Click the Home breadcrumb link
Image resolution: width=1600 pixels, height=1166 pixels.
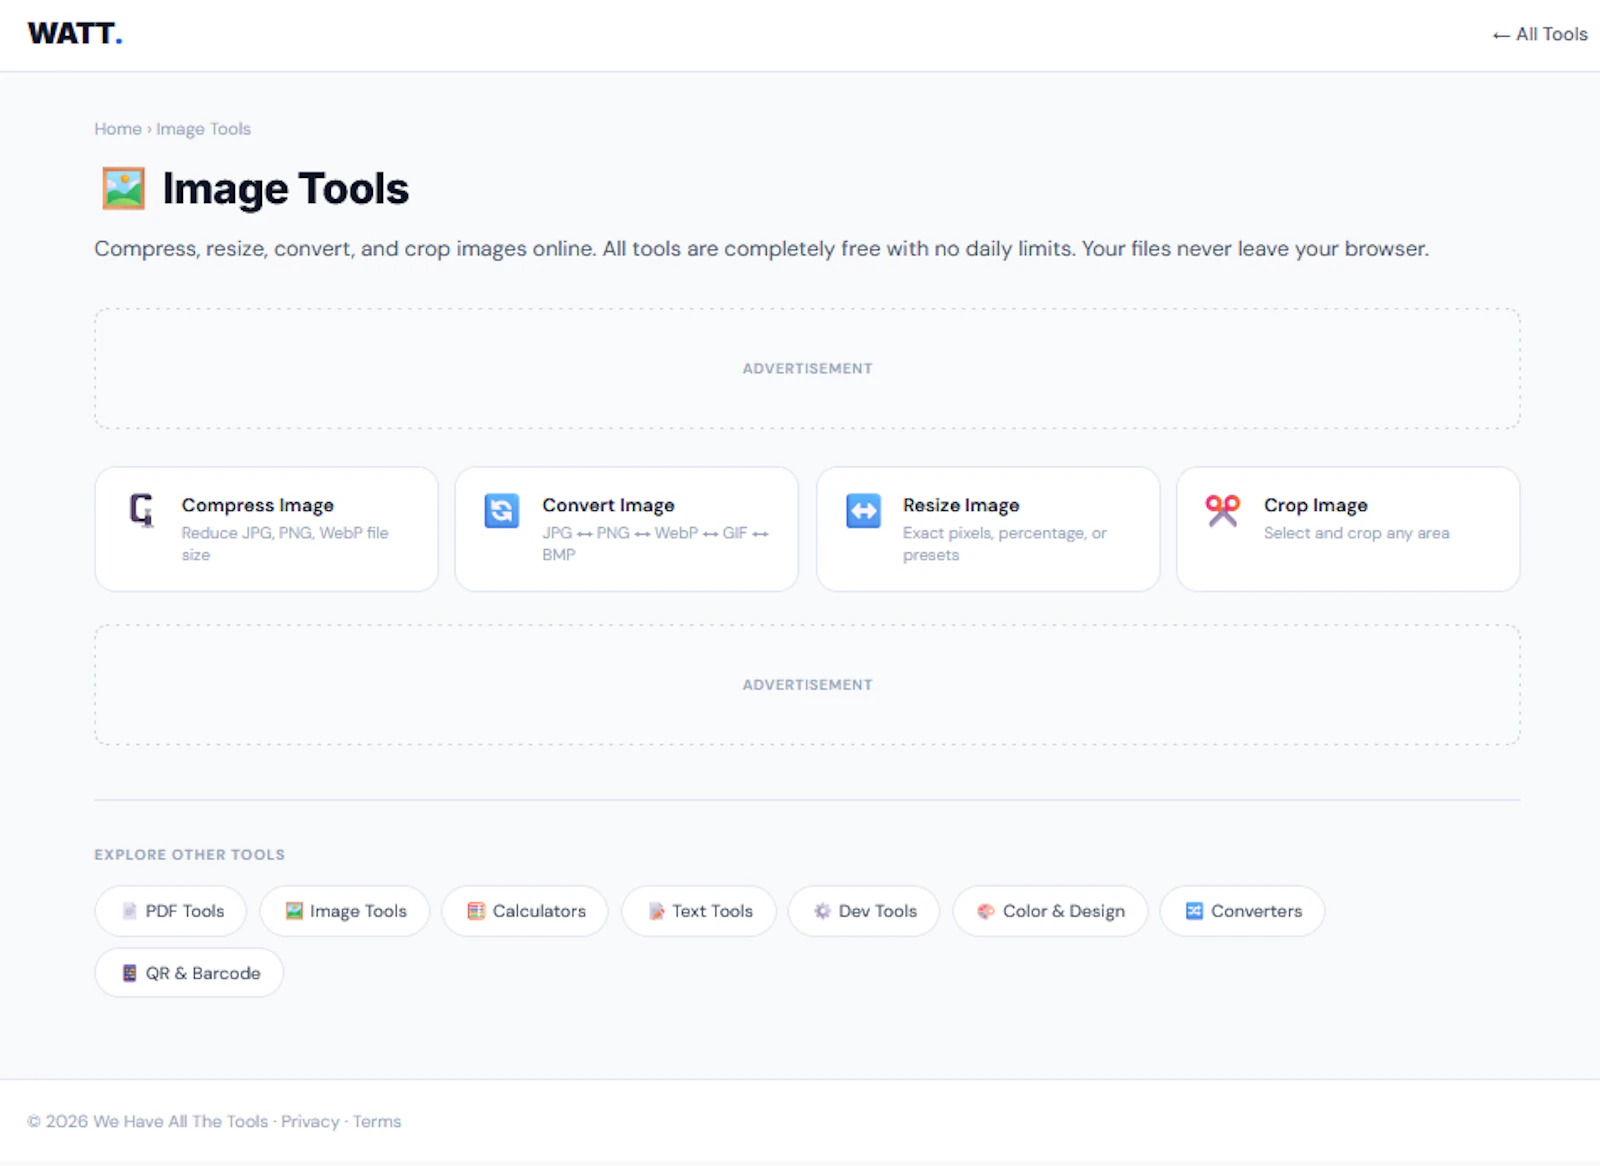coord(118,129)
